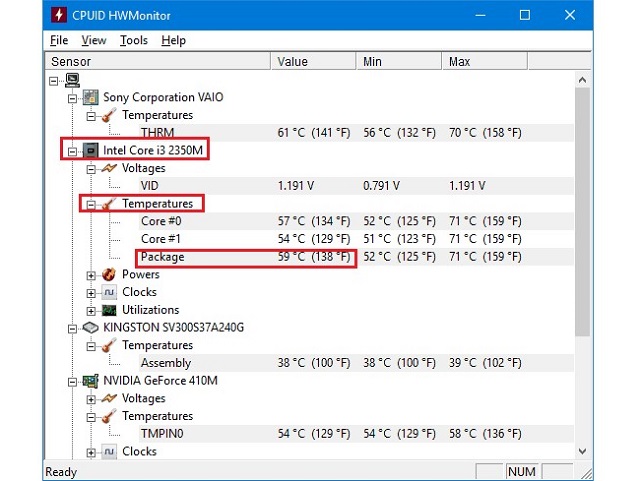
Task: Select the Package temperature row
Action: (x=356, y=257)
